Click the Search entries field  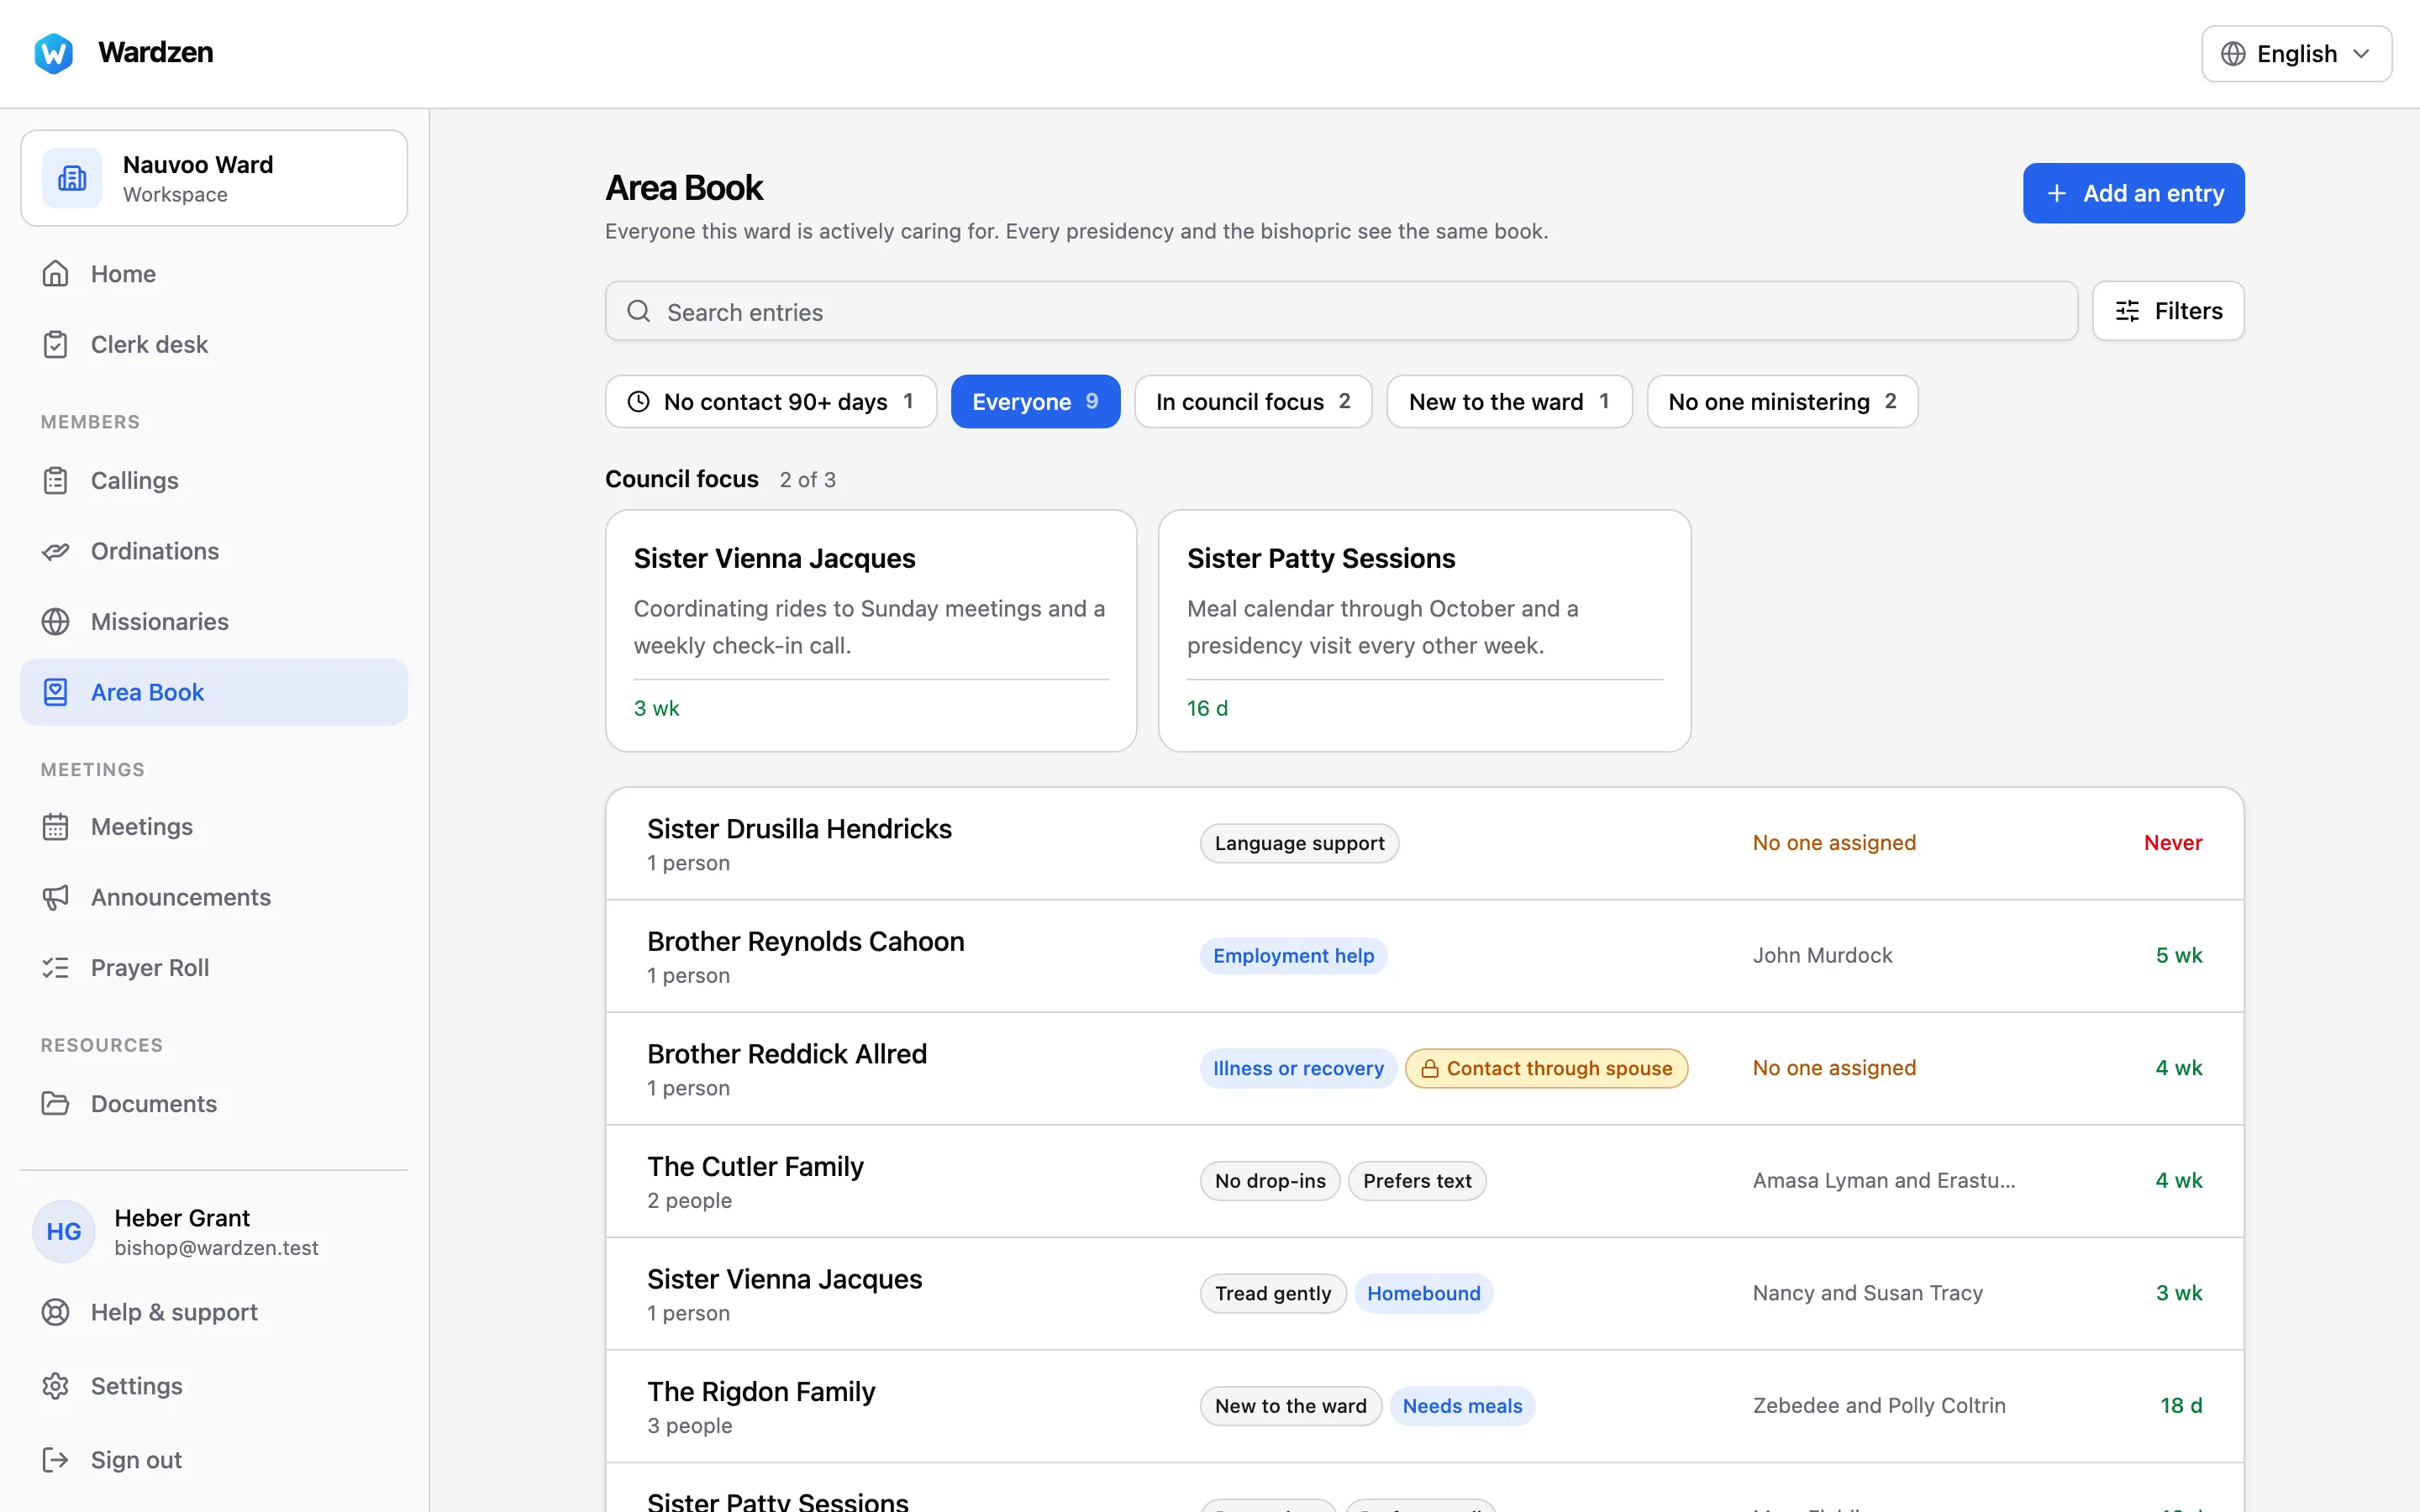(1340, 311)
